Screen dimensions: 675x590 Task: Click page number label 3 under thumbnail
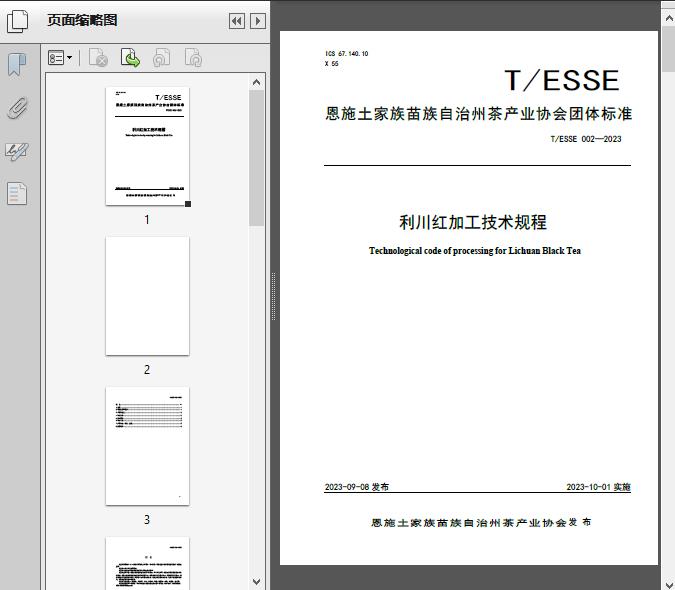(147, 519)
